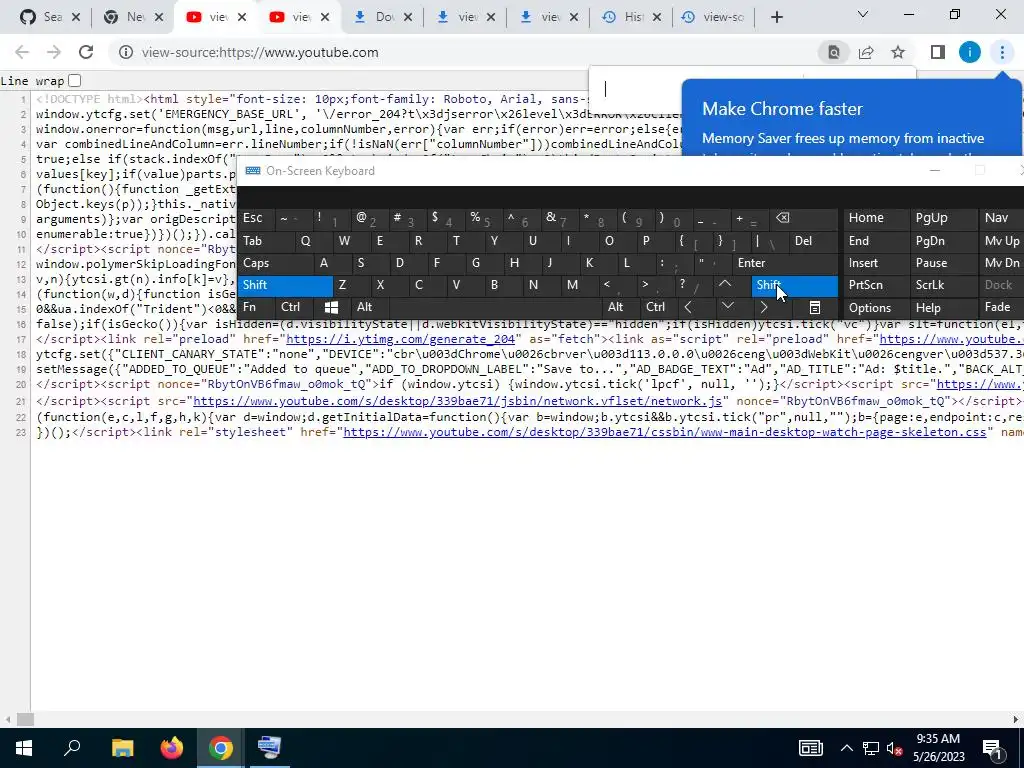Click the muted volume icon in the tray
This screenshot has height=768, width=1024.
point(894,748)
